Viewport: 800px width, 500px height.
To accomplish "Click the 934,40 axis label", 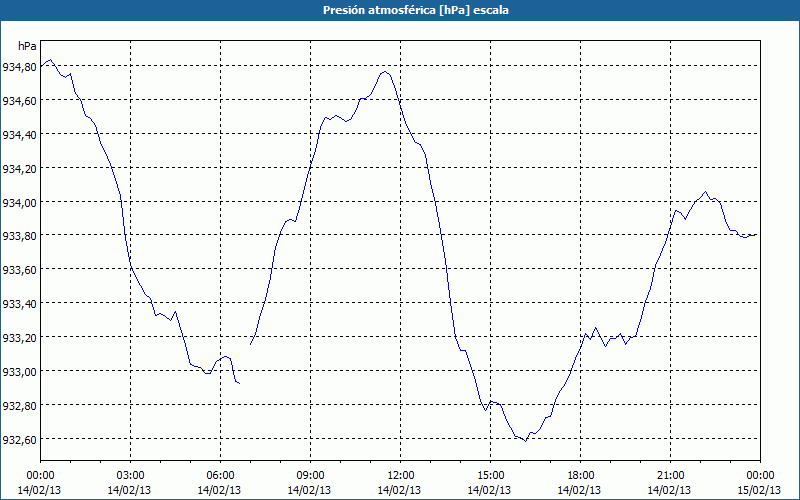I will (19, 134).
